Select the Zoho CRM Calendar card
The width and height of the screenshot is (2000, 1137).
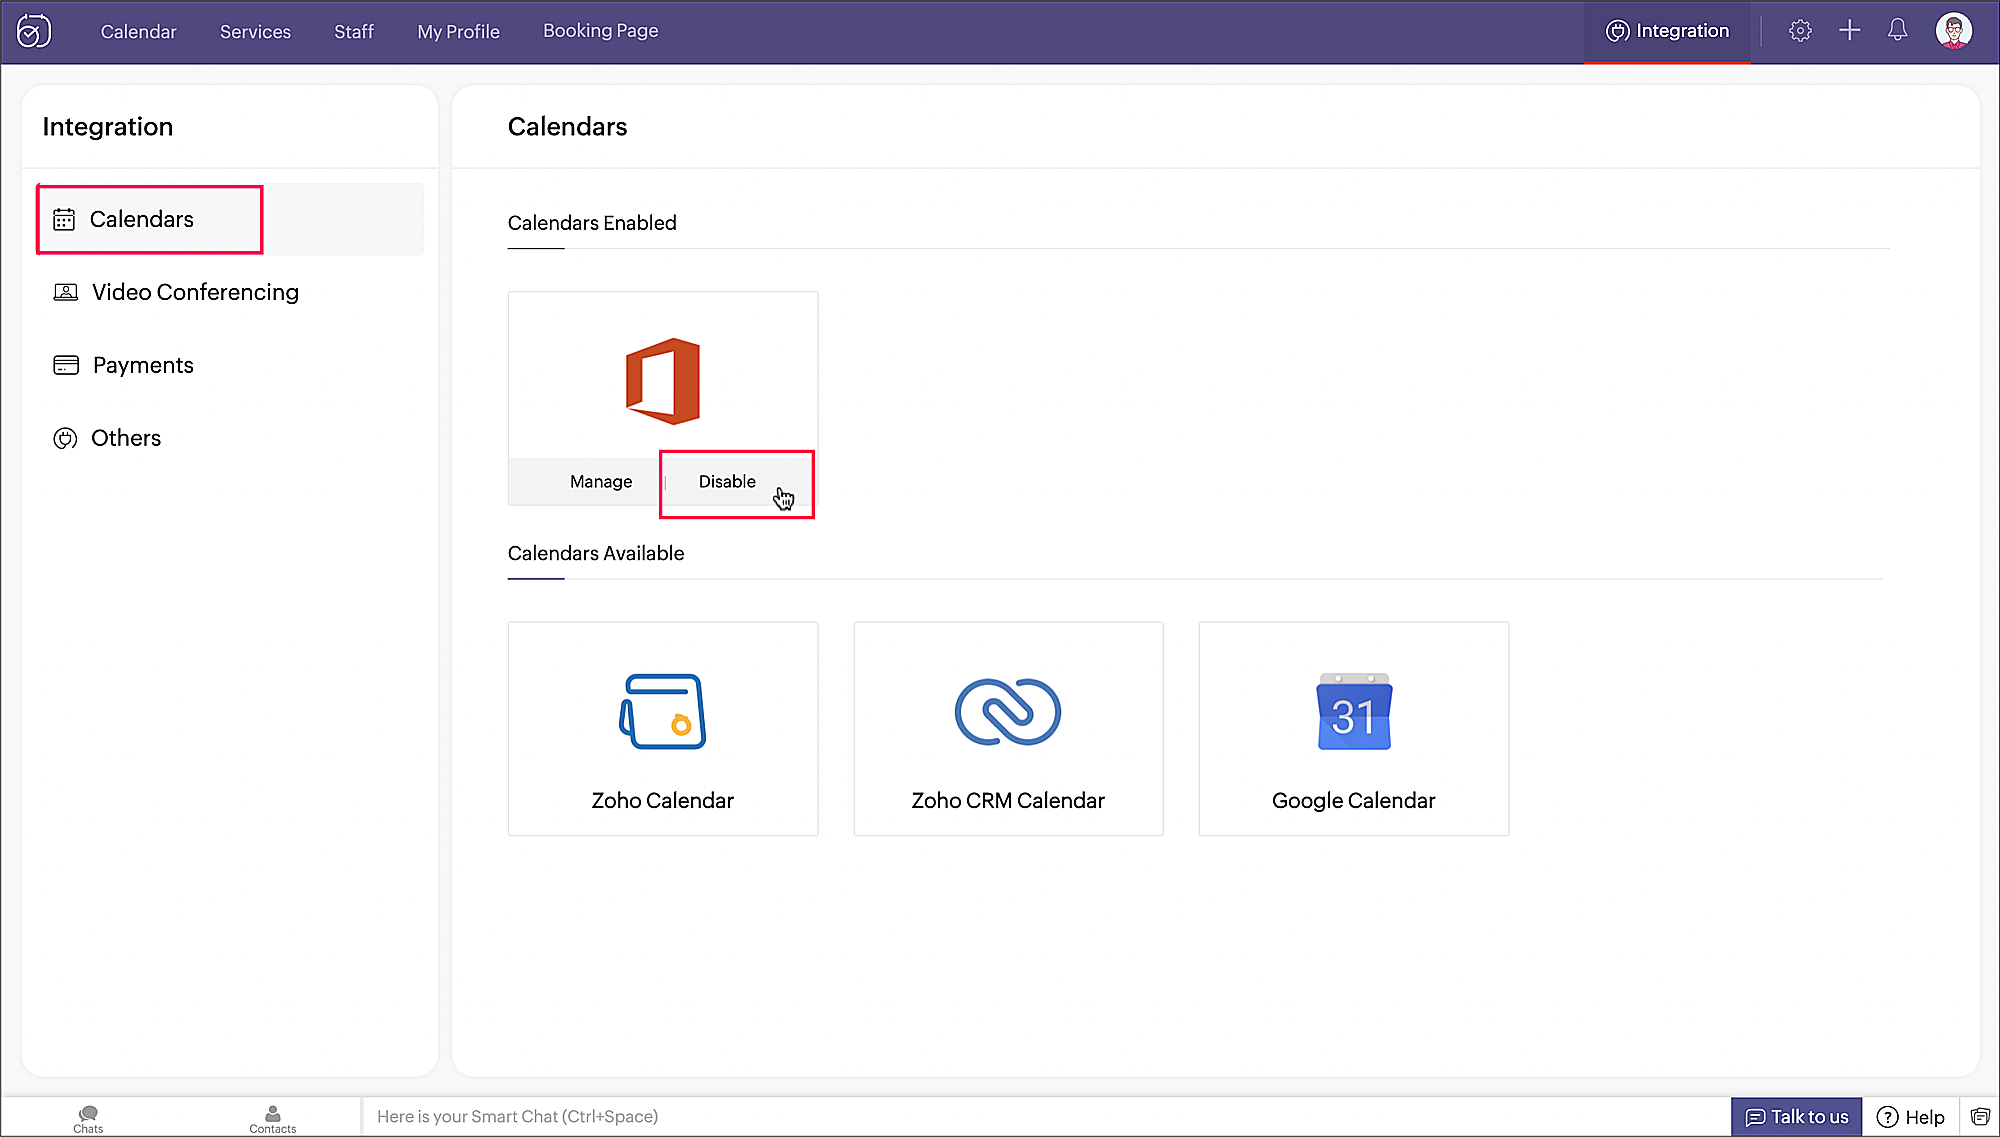click(1008, 728)
